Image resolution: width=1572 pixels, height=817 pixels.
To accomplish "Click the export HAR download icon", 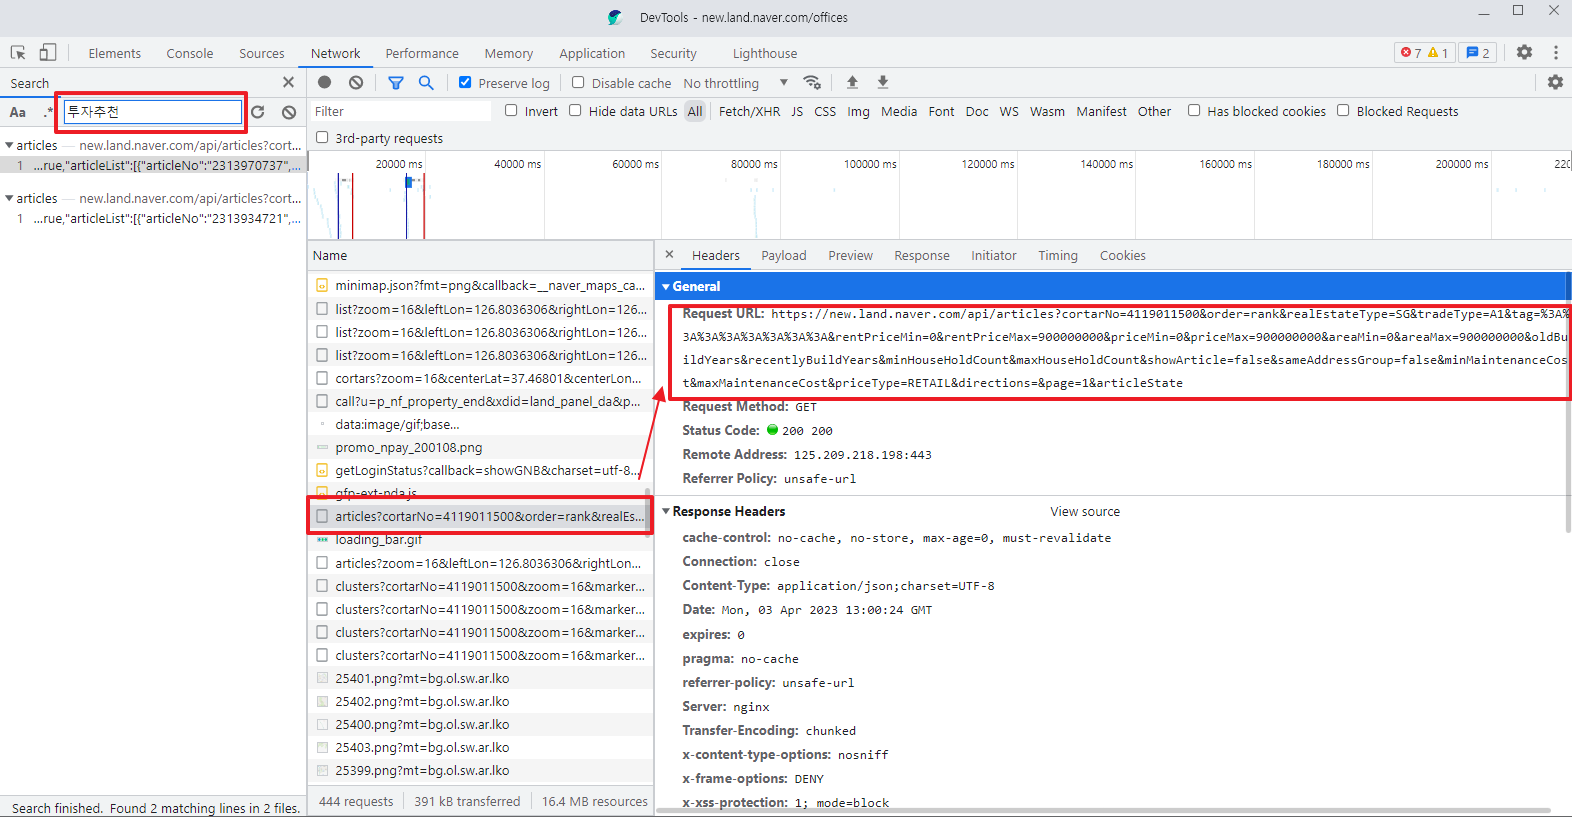I will pyautogui.click(x=883, y=83).
